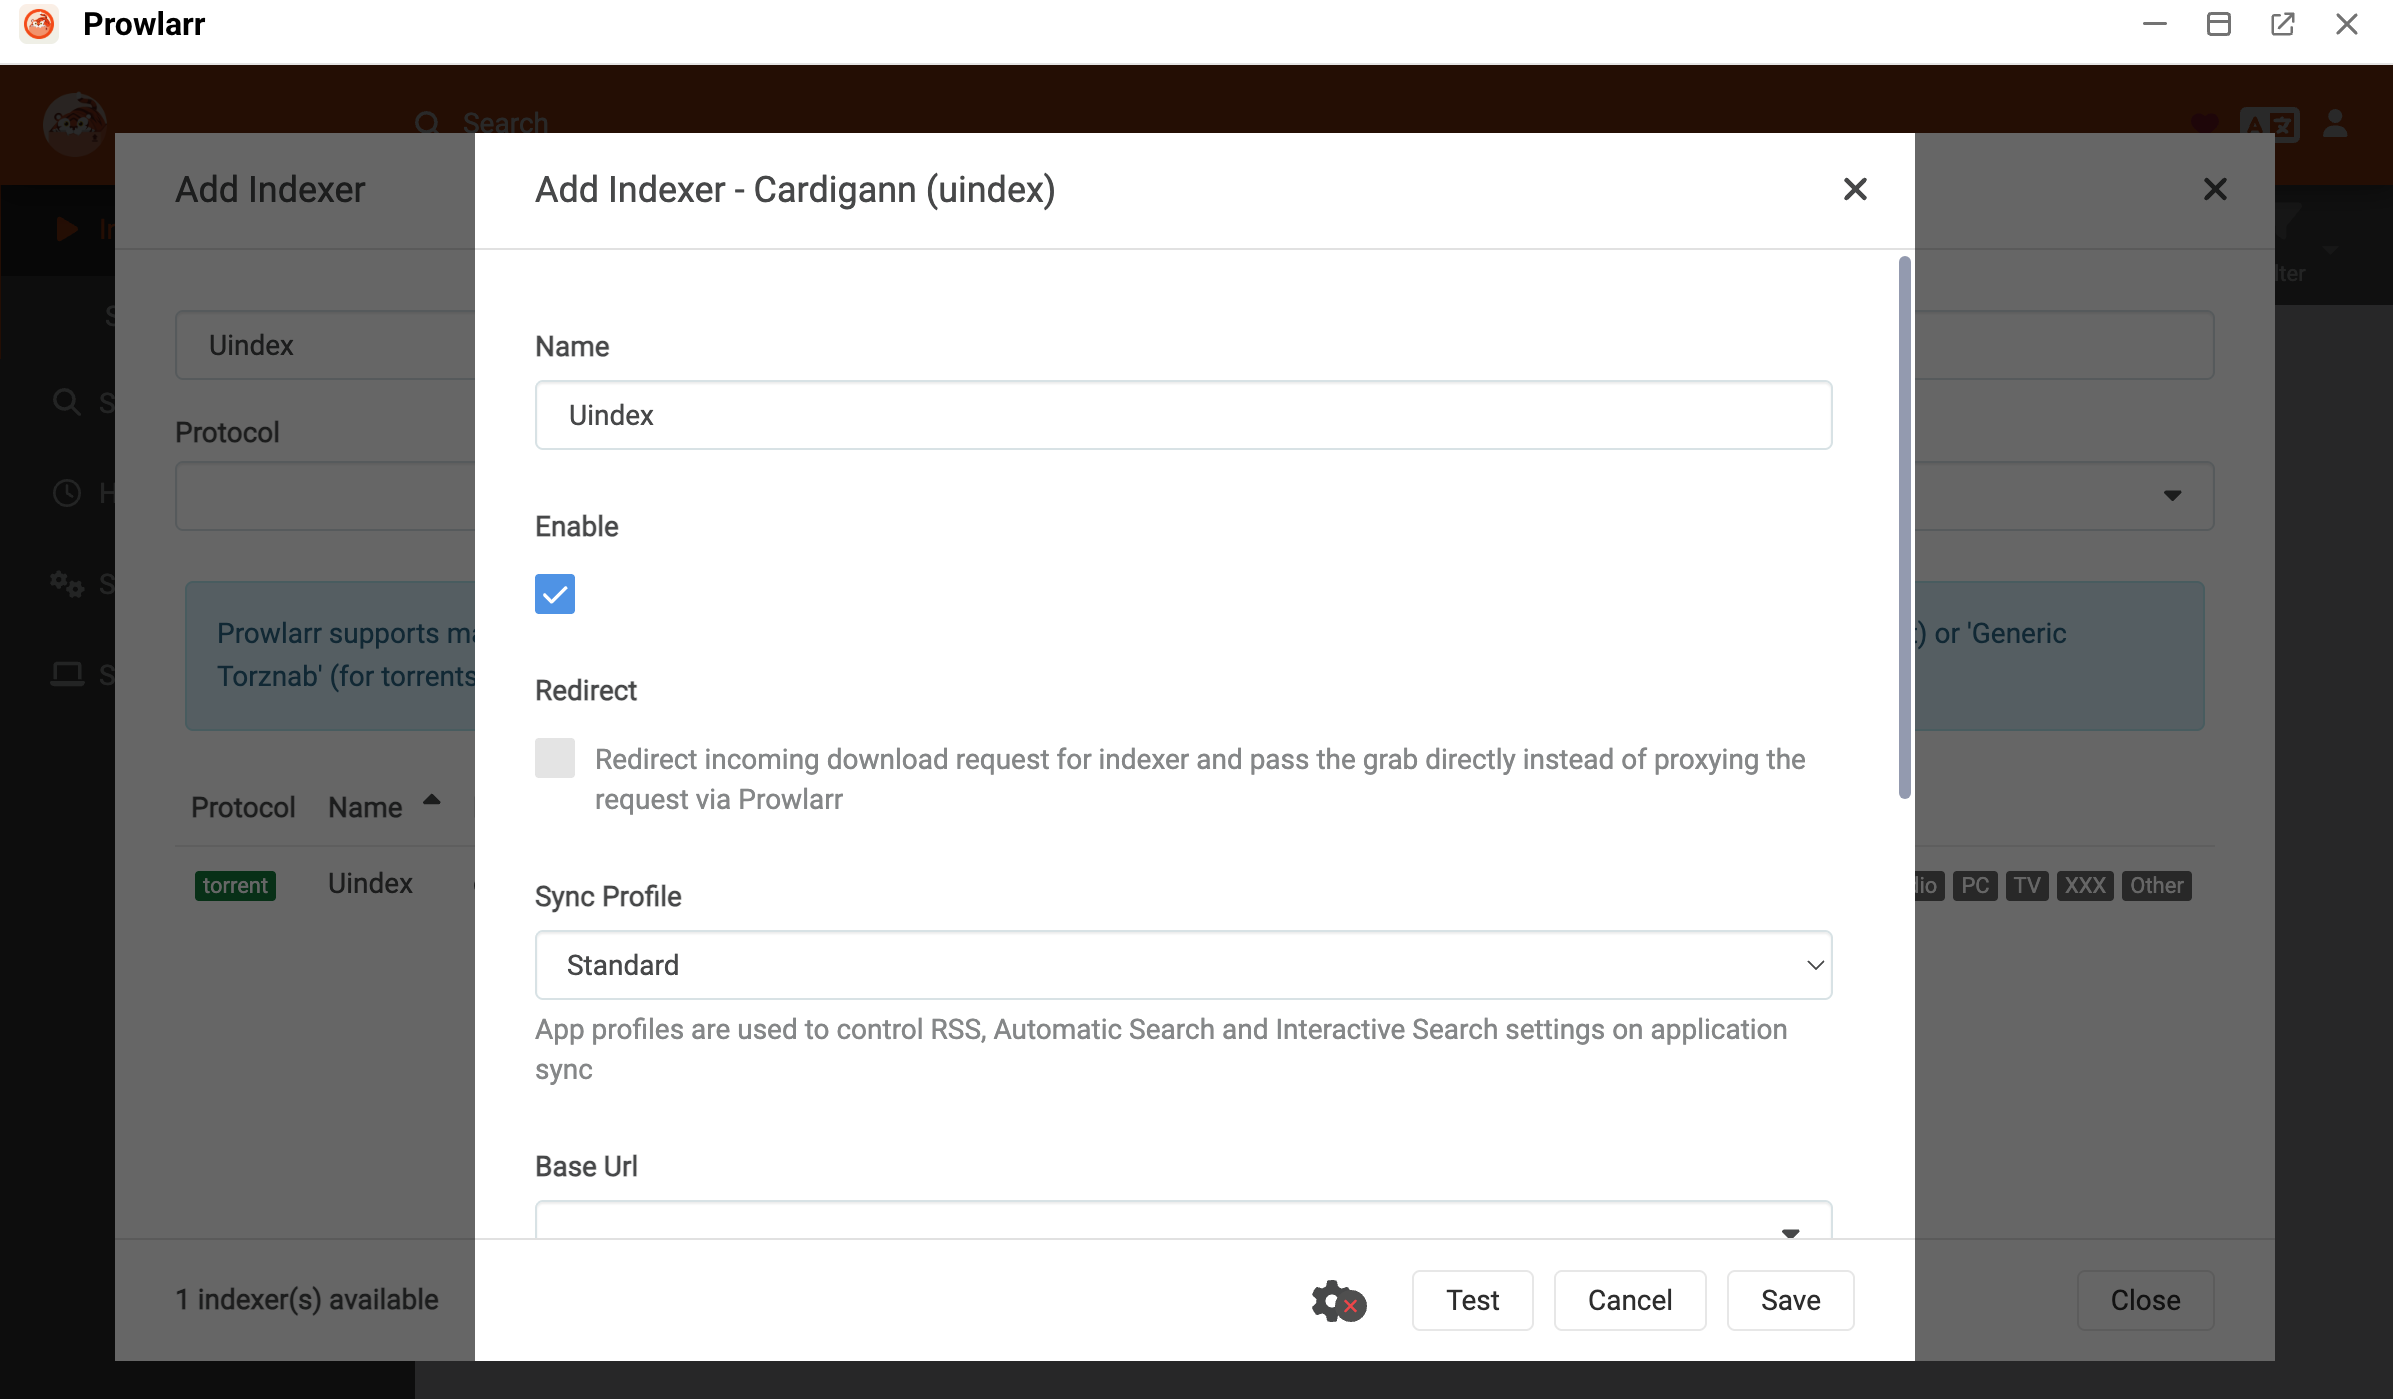This screenshot has height=1399, width=2393.
Task: Open Settings via the sidebar gears icon
Action: click(x=66, y=584)
